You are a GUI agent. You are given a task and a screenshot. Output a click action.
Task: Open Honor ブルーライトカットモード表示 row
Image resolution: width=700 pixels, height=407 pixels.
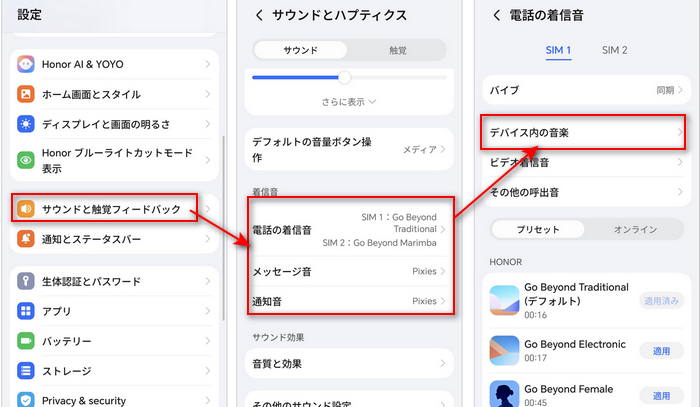pos(114,160)
